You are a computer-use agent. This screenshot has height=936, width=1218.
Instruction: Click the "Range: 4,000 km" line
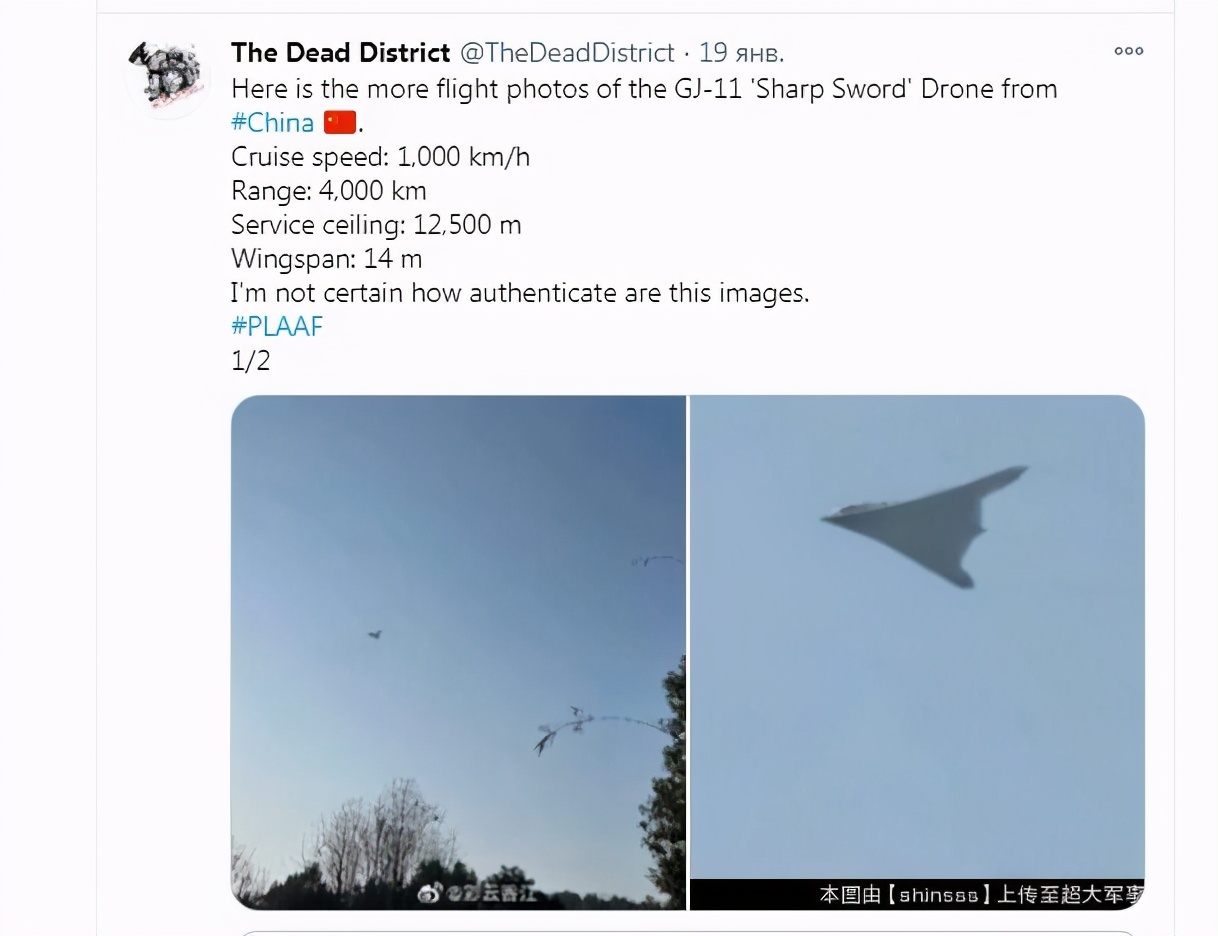pos(328,191)
